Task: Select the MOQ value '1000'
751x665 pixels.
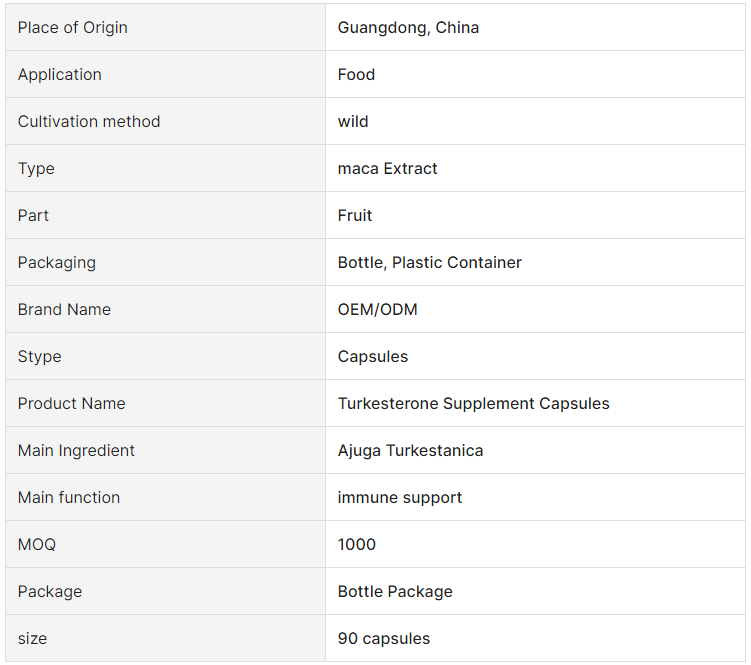Action: tap(357, 544)
